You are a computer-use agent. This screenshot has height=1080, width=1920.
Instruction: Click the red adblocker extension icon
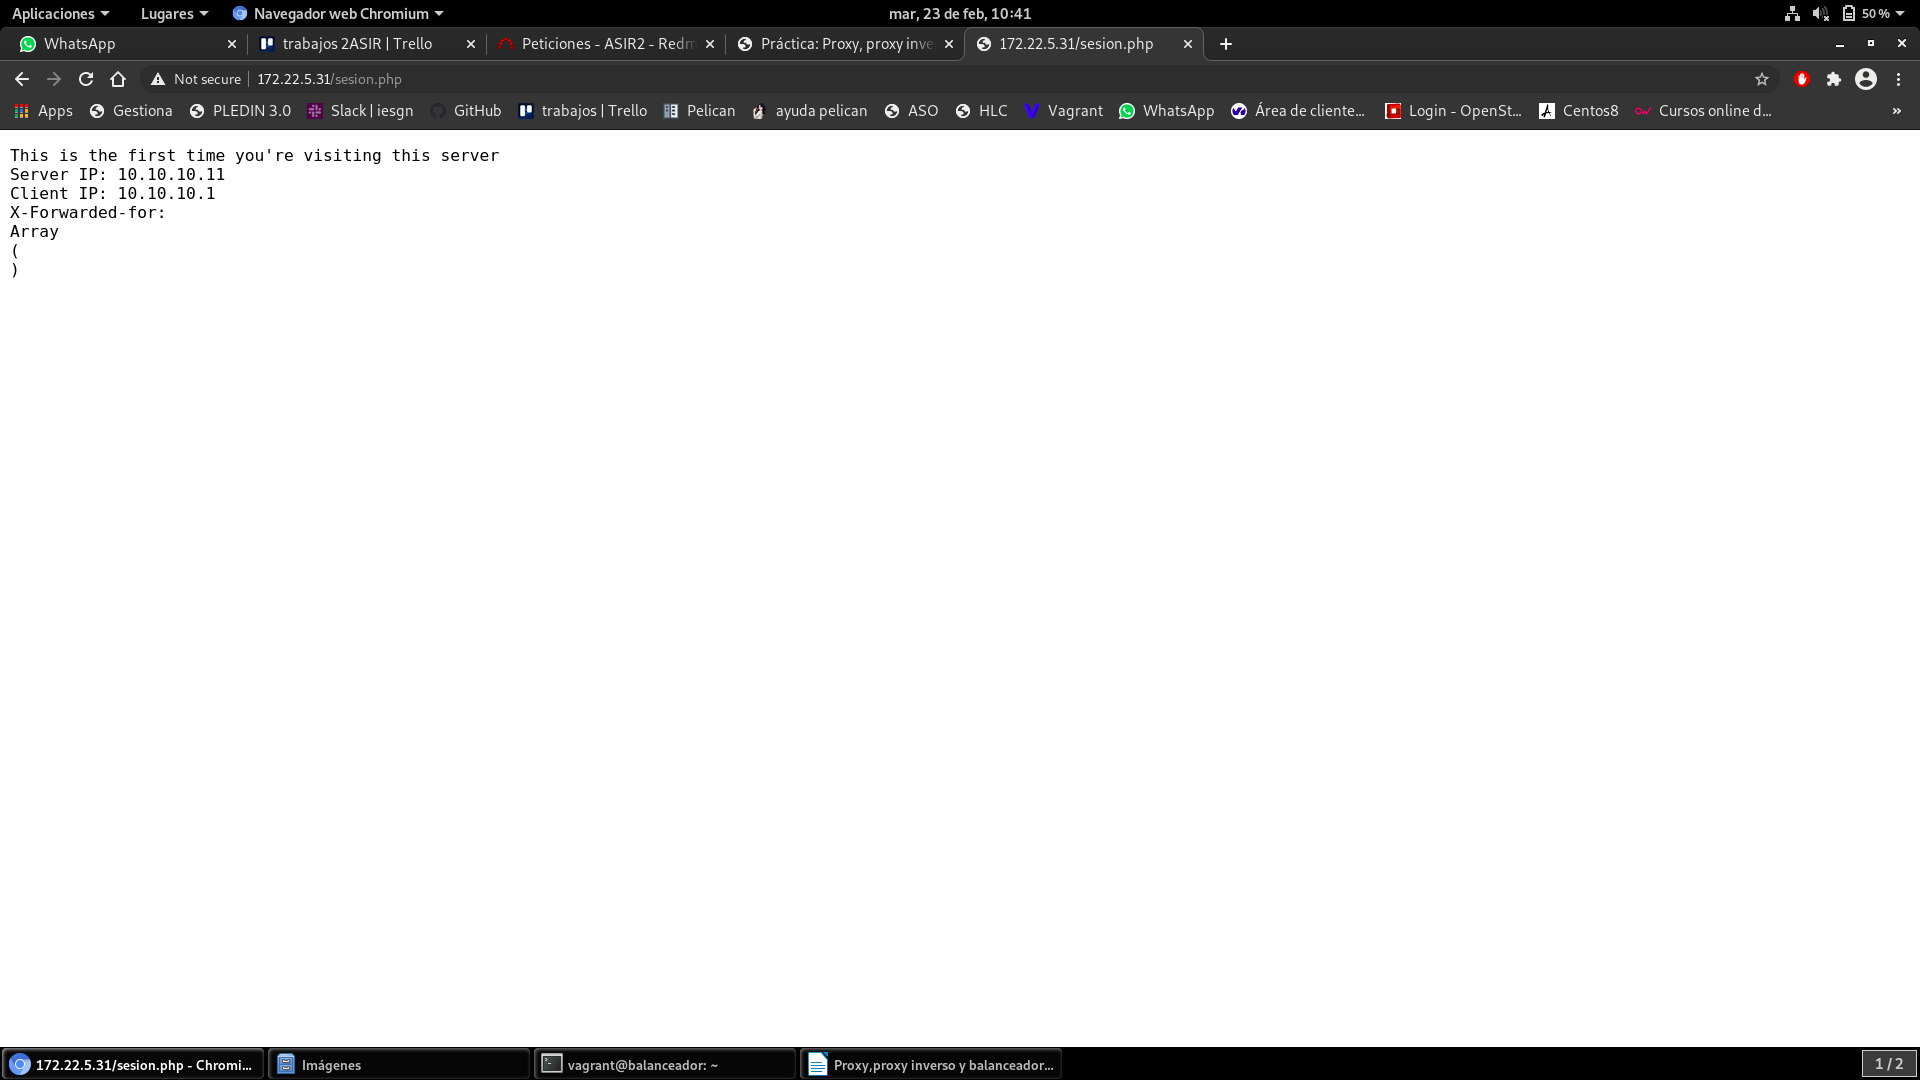pyautogui.click(x=1801, y=79)
